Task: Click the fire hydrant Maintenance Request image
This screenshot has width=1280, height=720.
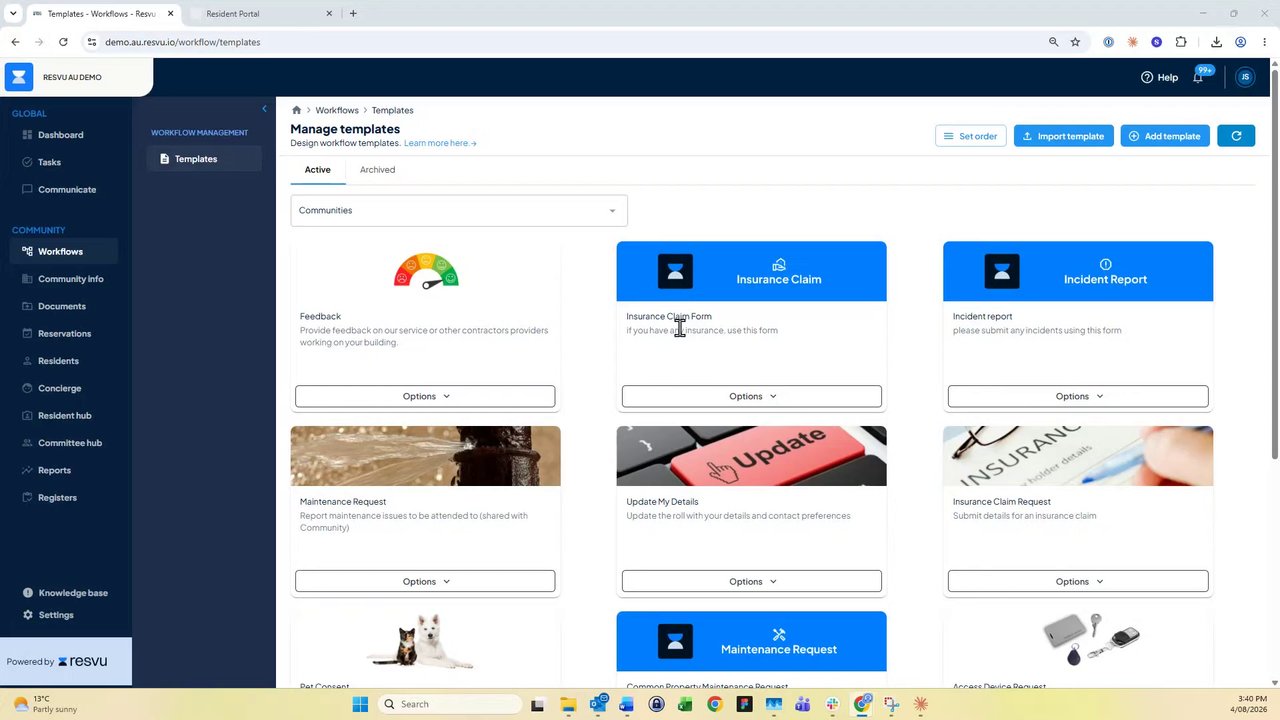Action: pos(426,456)
